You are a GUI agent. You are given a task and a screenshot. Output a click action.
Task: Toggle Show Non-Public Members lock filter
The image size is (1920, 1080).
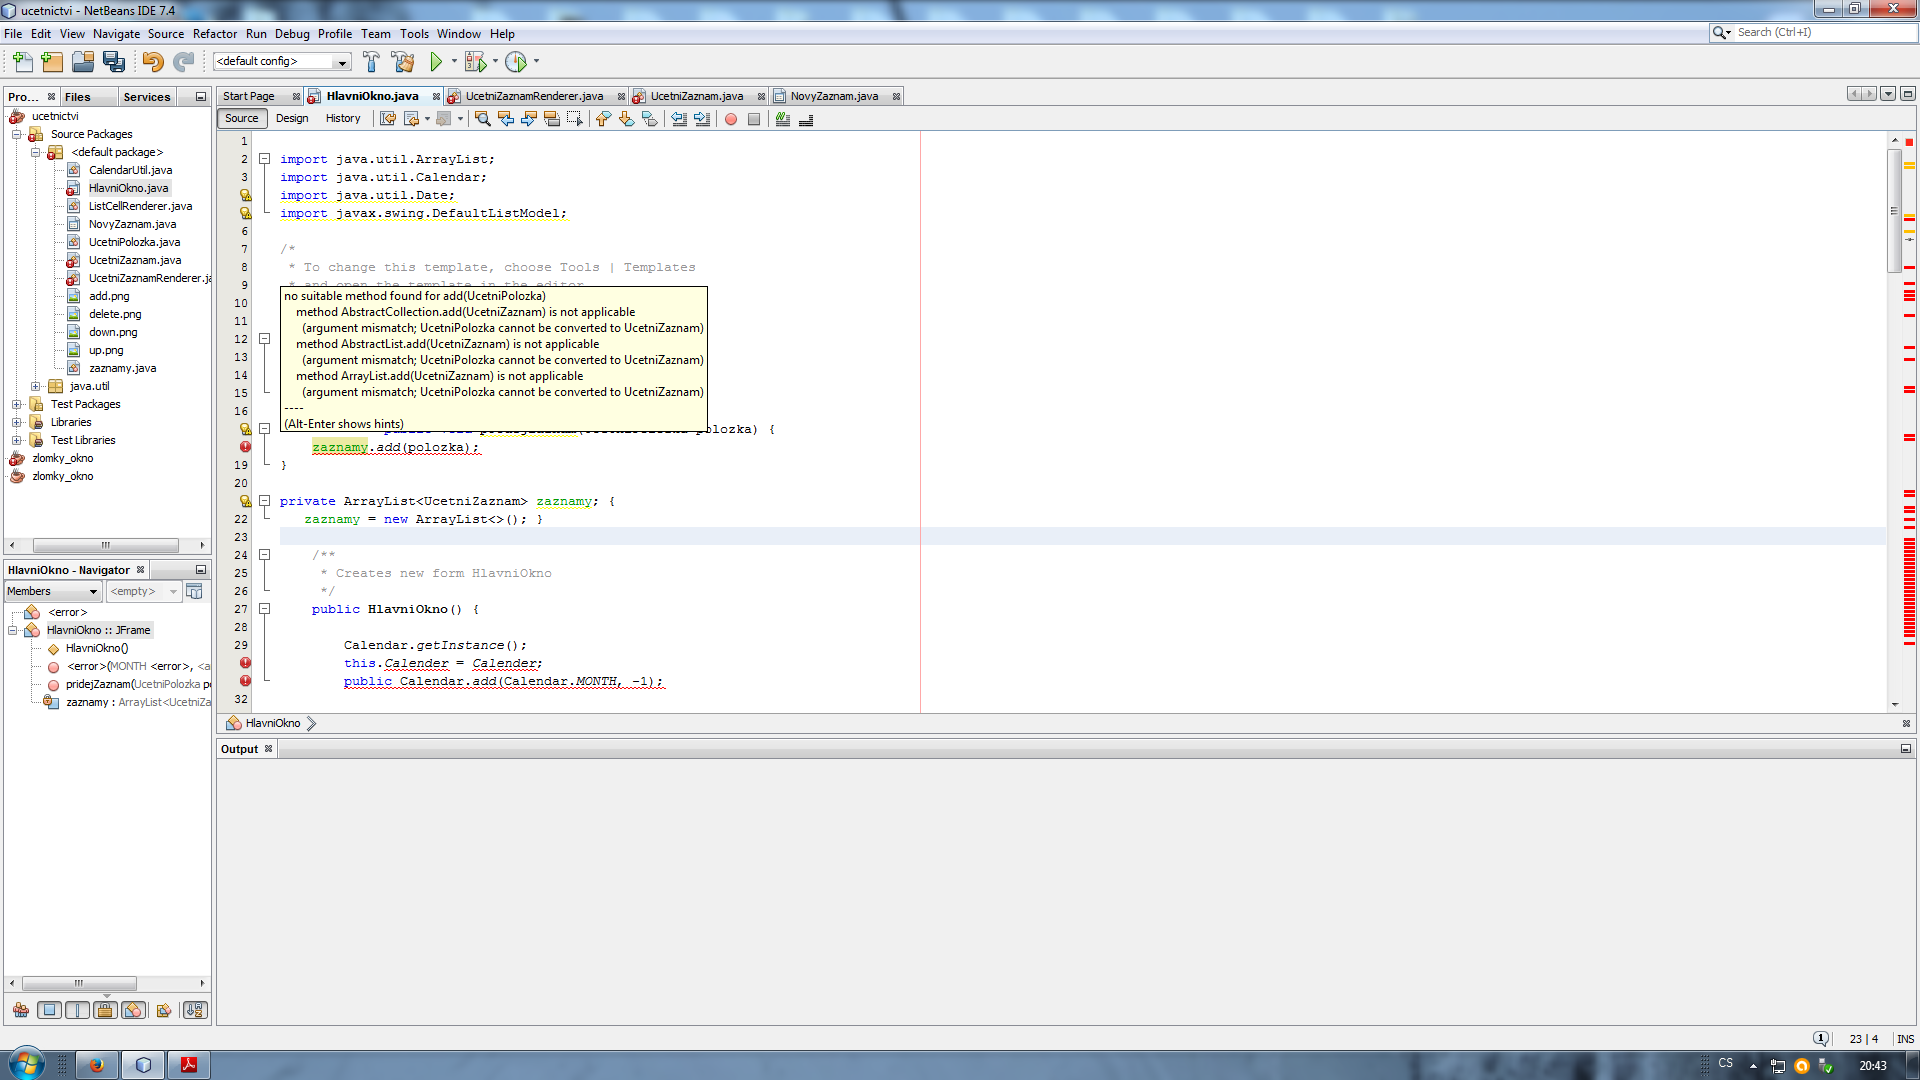105,1010
